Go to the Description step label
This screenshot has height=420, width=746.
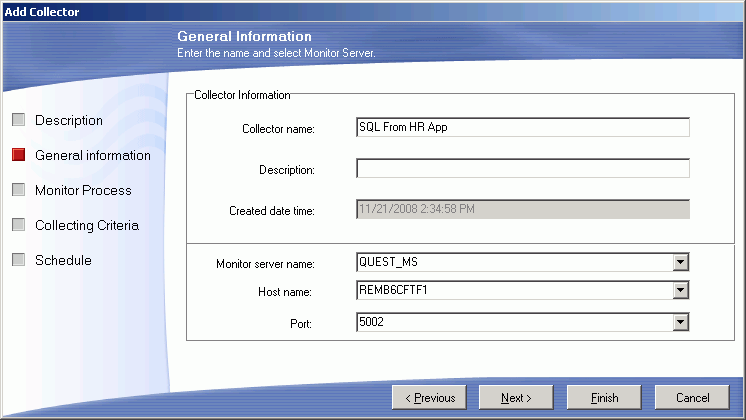69,120
